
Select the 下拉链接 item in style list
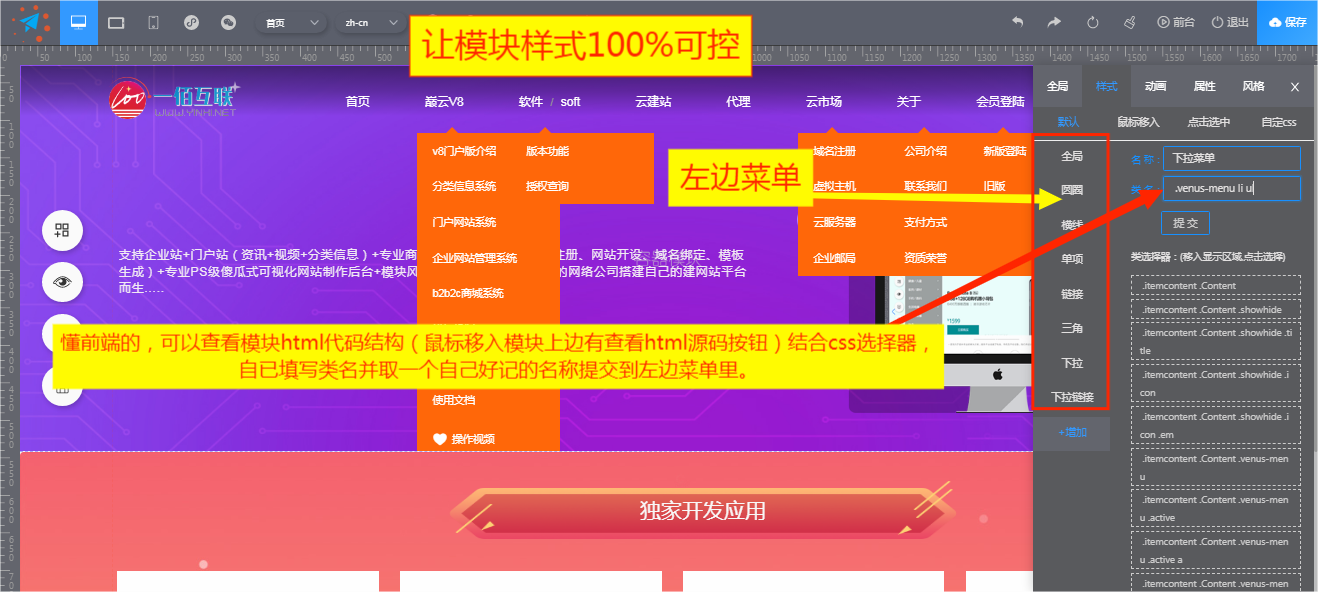pyautogui.click(x=1072, y=398)
